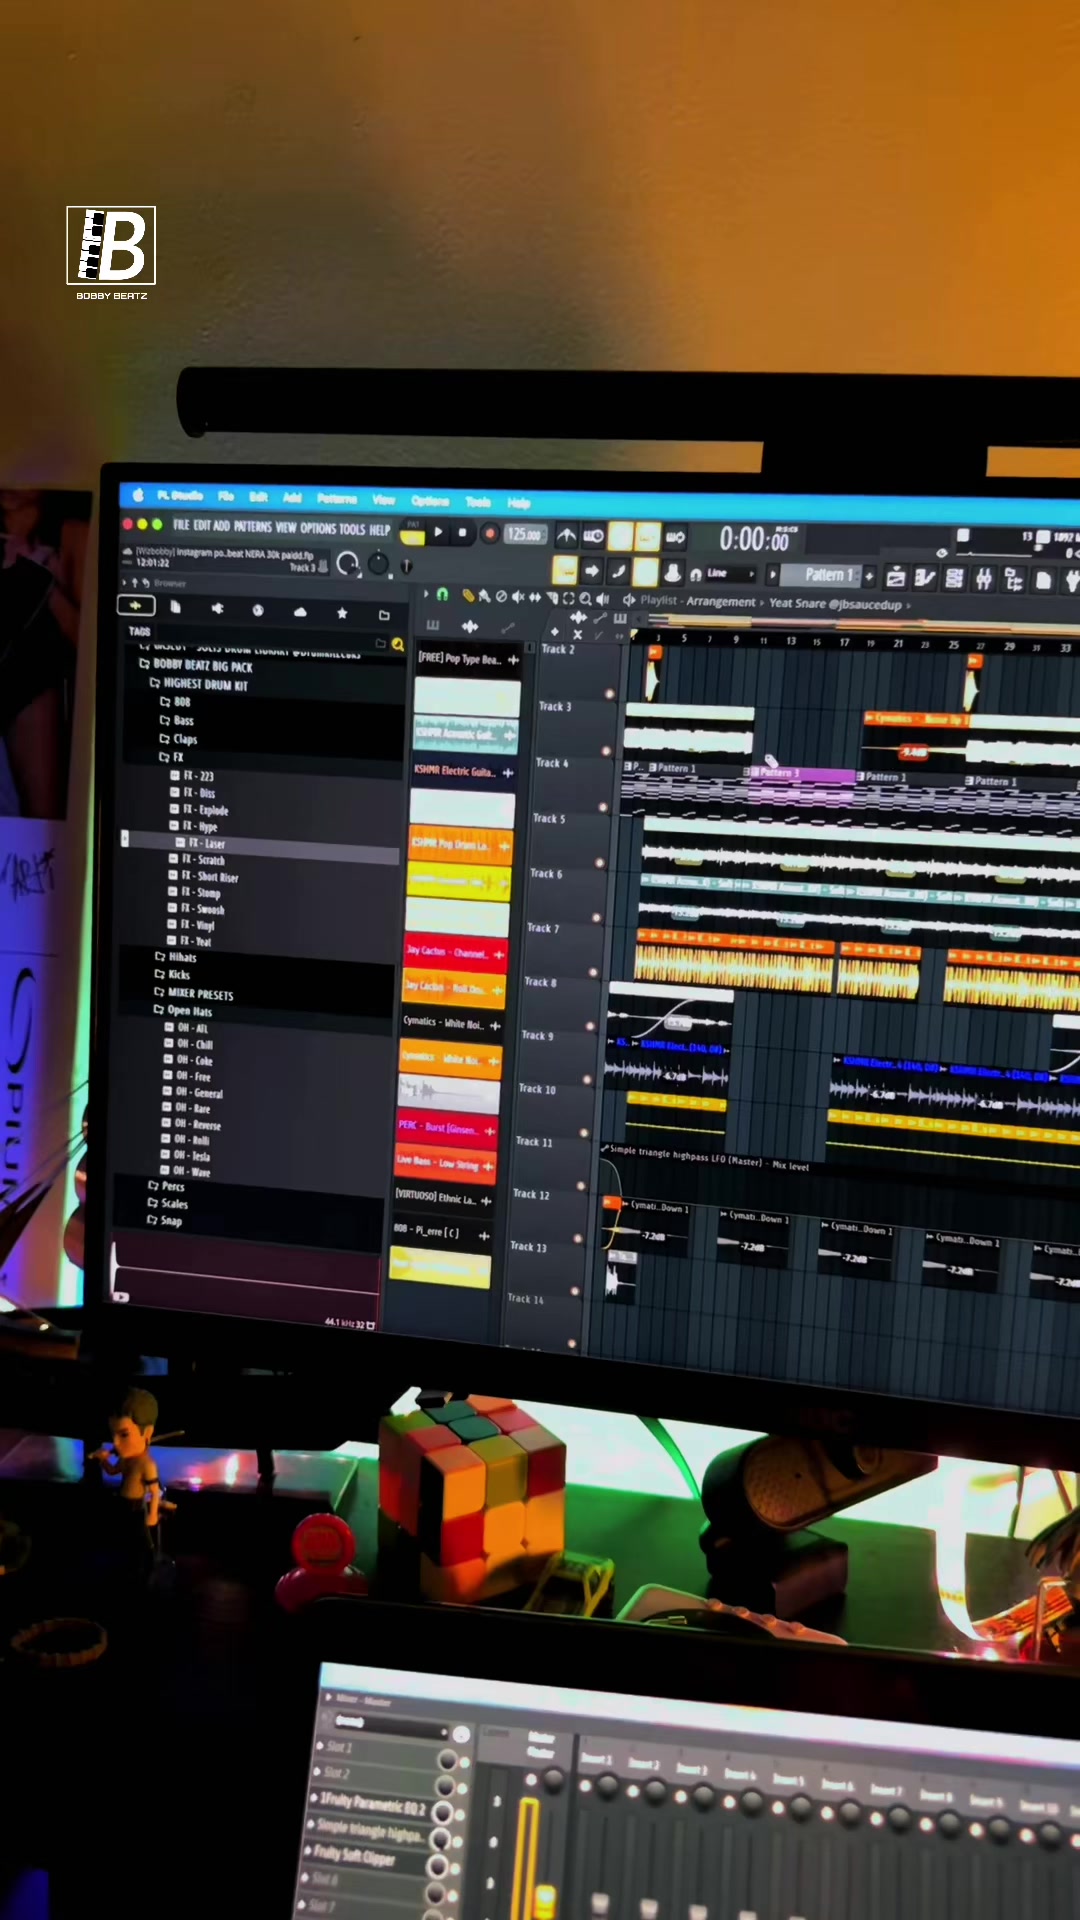Click the star favorites icon in browser
Image resolution: width=1080 pixels, height=1920 pixels.
tap(342, 612)
